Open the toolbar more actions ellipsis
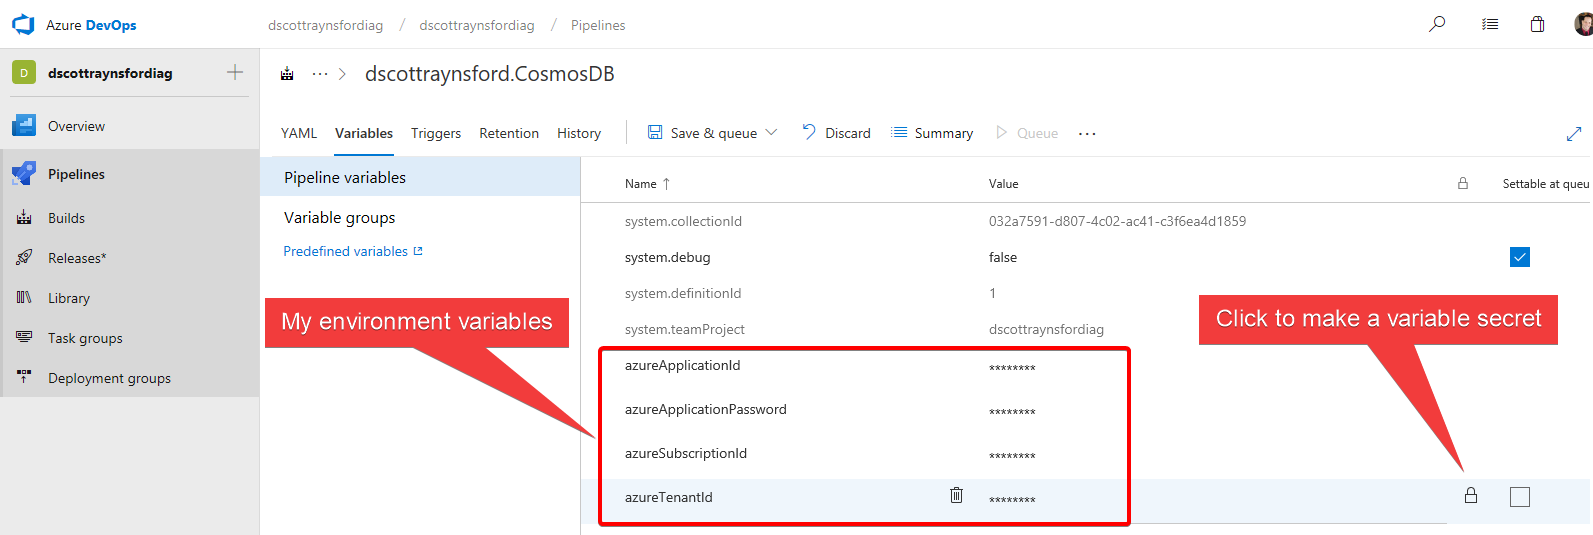Image resolution: width=1593 pixels, height=535 pixels. [x=1087, y=134]
